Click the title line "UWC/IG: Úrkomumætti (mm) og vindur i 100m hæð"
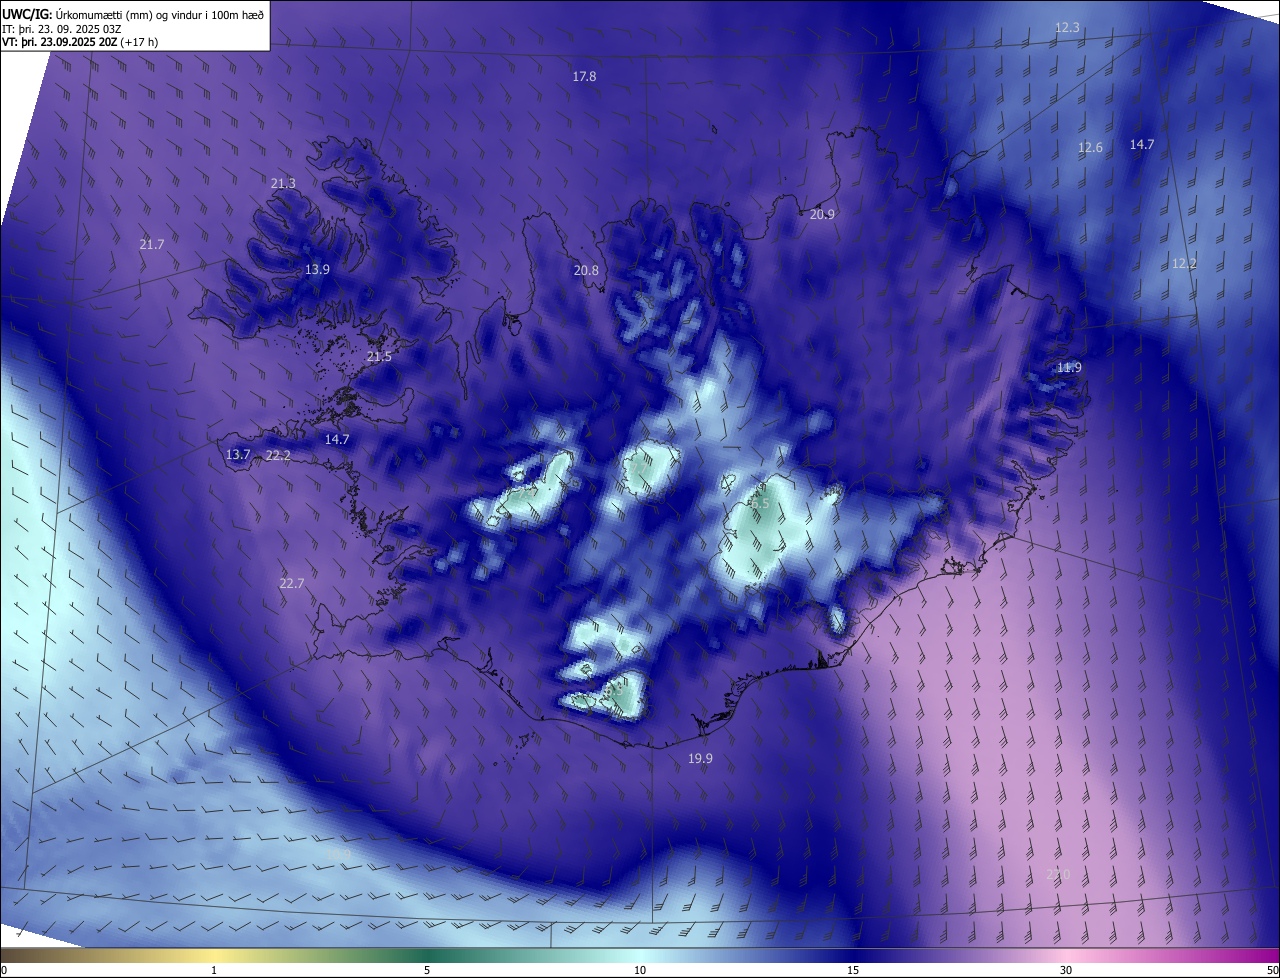Image resolution: width=1280 pixels, height=978 pixels. [x=133, y=15]
